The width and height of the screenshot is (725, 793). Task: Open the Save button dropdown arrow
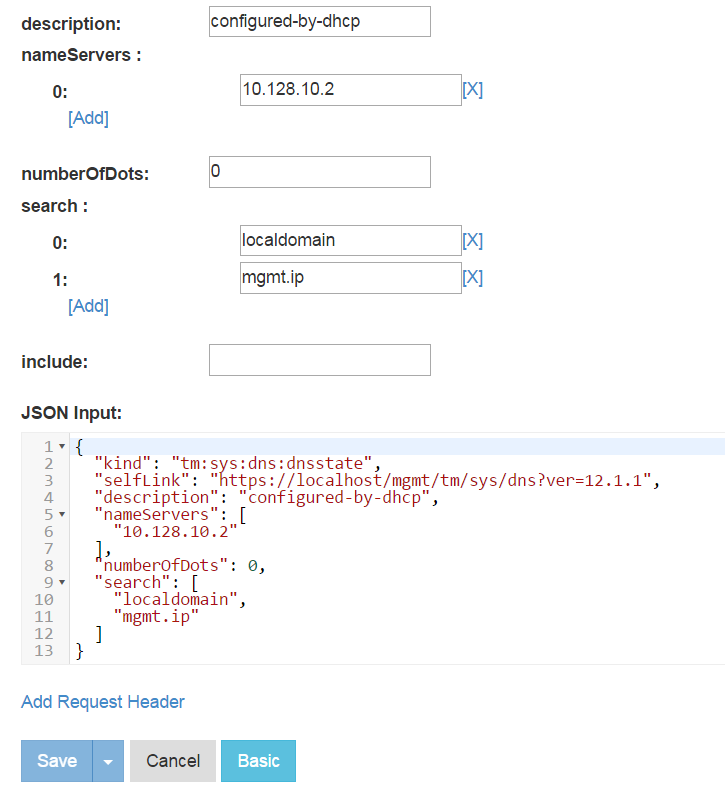click(108, 761)
